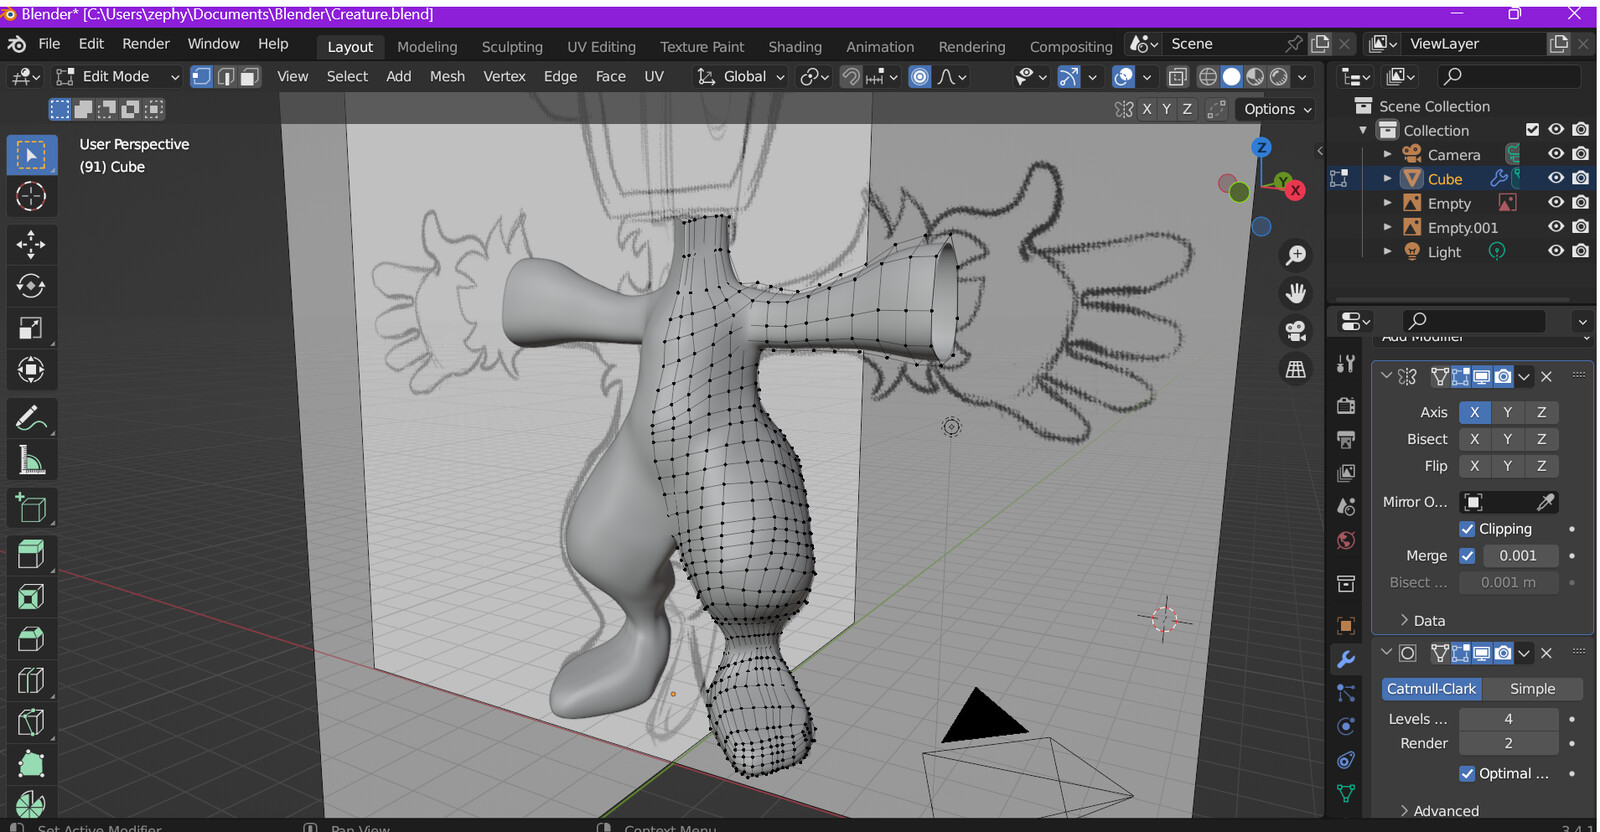Toggle X-ray view
Screen dimensions: 1600x832
(x=1178, y=76)
